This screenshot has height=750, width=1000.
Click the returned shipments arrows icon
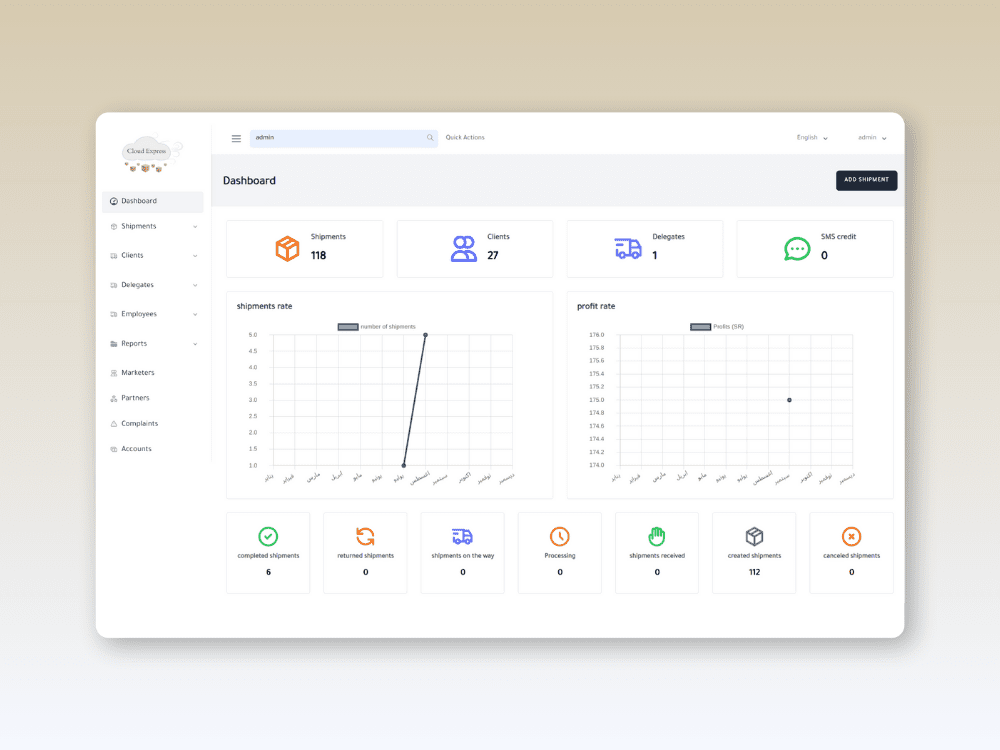point(365,536)
